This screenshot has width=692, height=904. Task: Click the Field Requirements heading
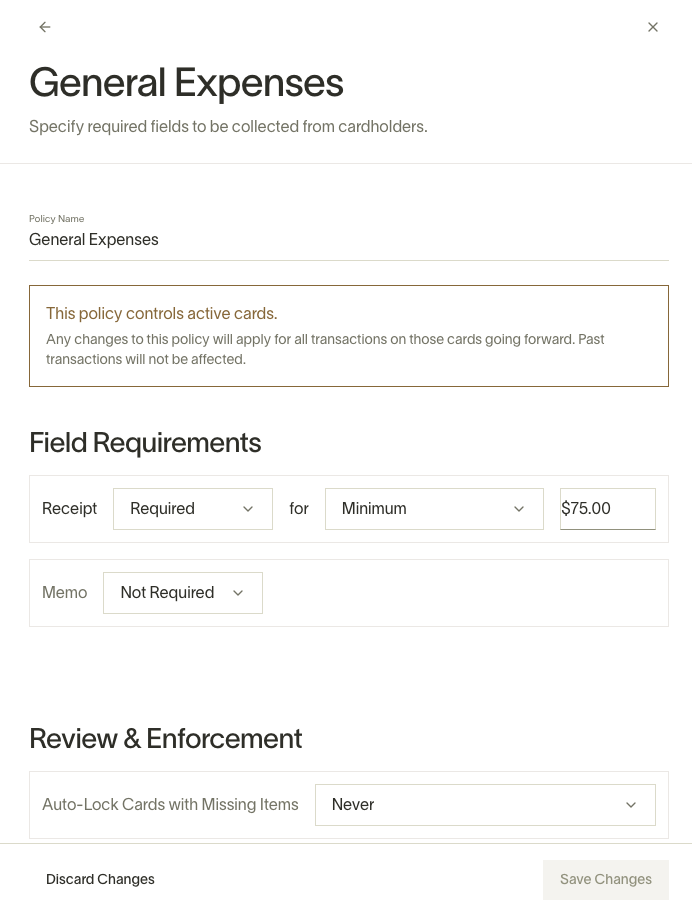click(x=145, y=443)
